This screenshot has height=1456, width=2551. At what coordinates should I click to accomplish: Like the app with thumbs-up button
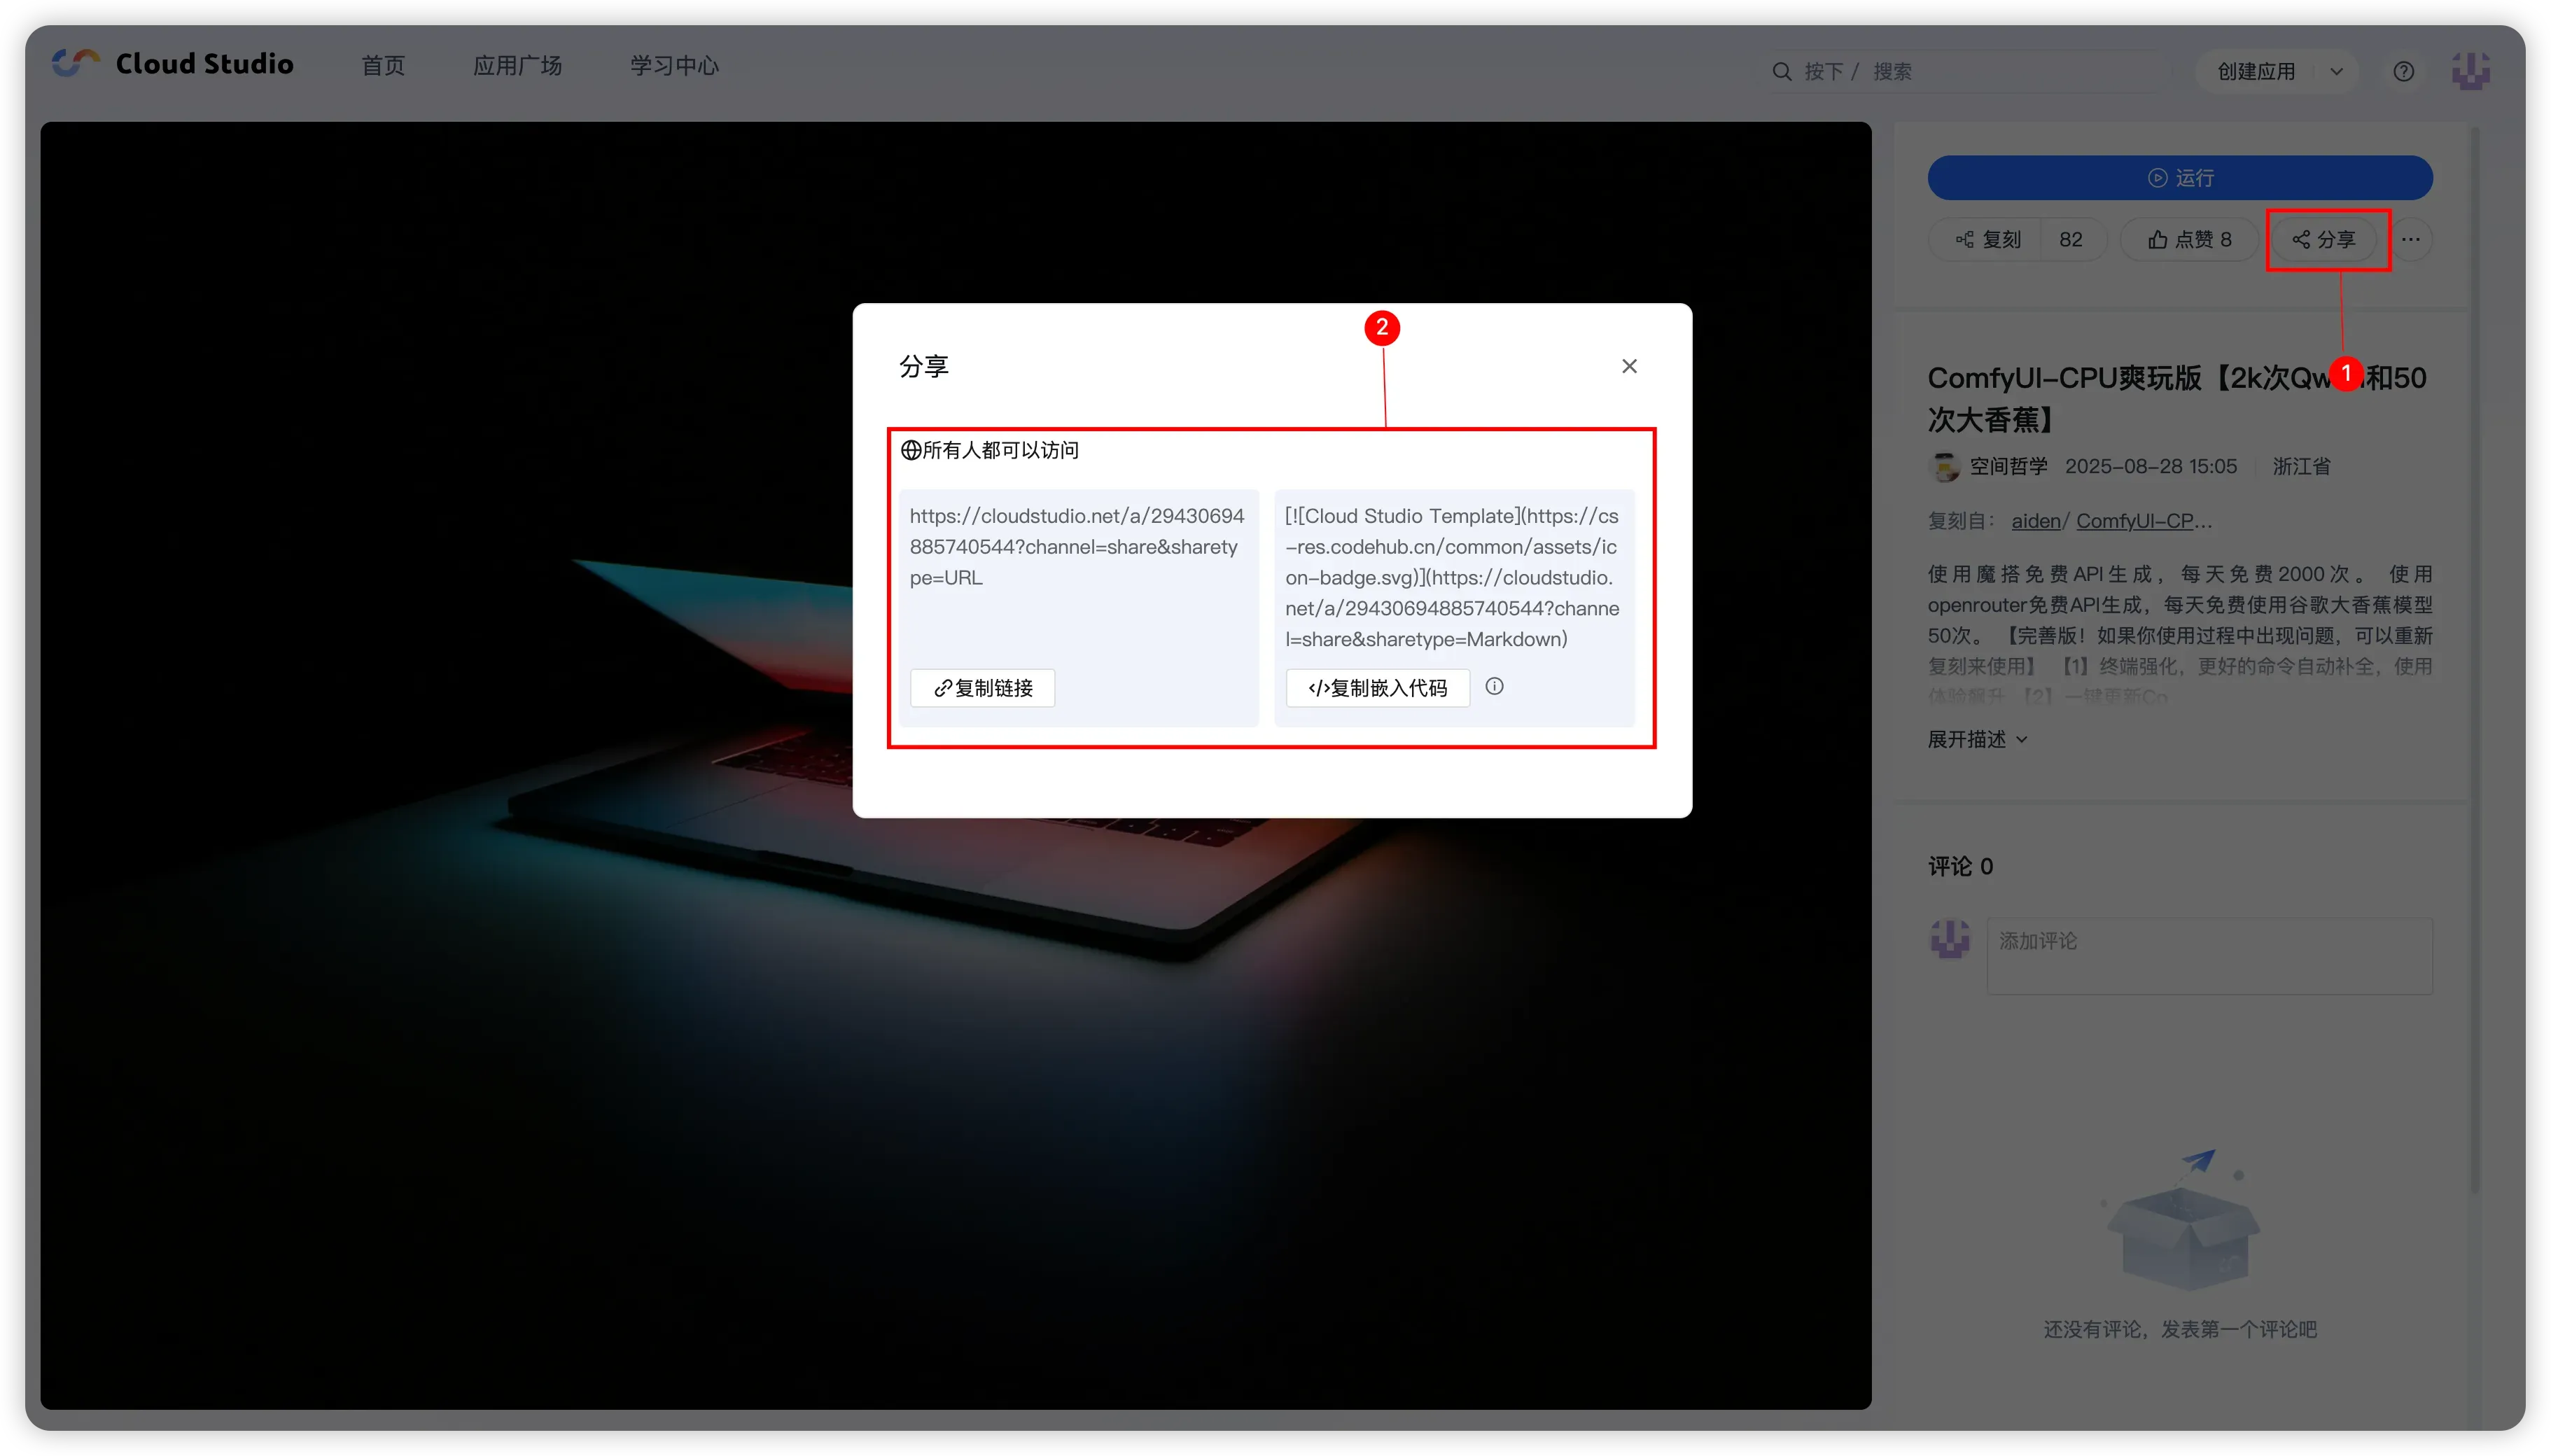pos(2189,239)
